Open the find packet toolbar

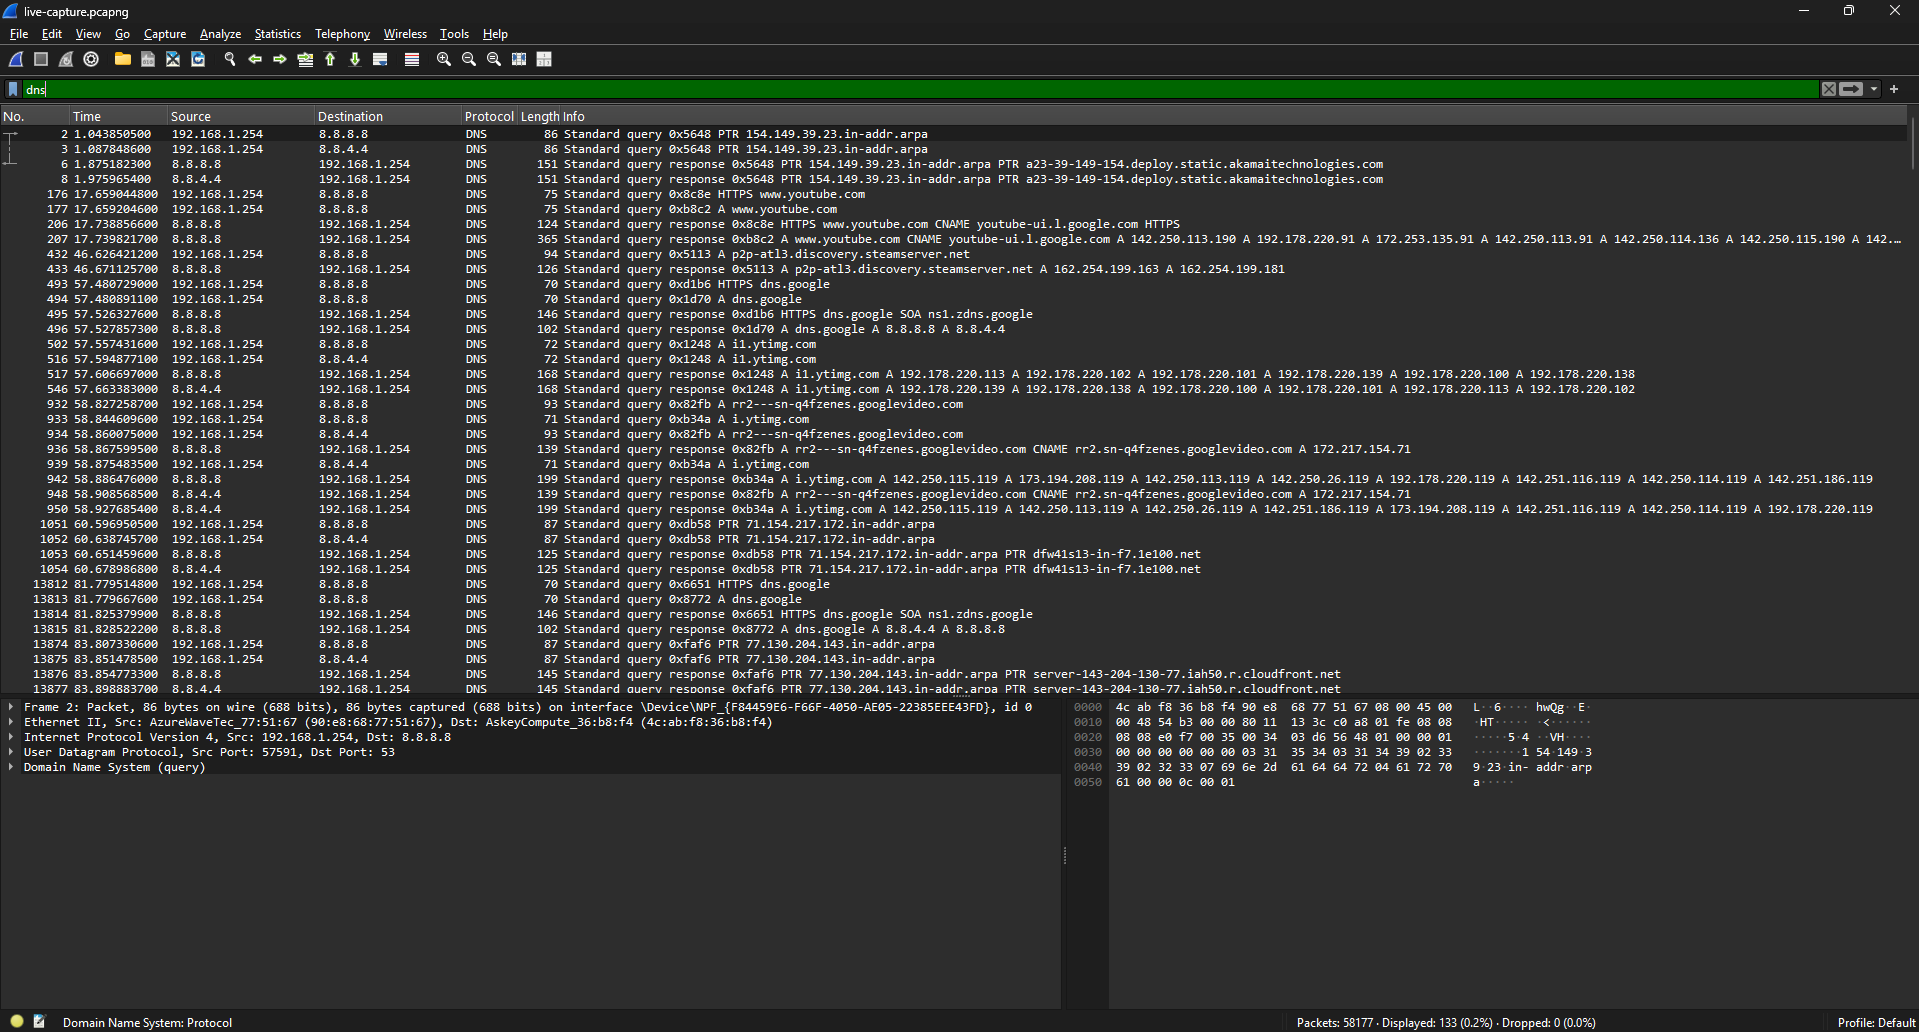pos(230,59)
